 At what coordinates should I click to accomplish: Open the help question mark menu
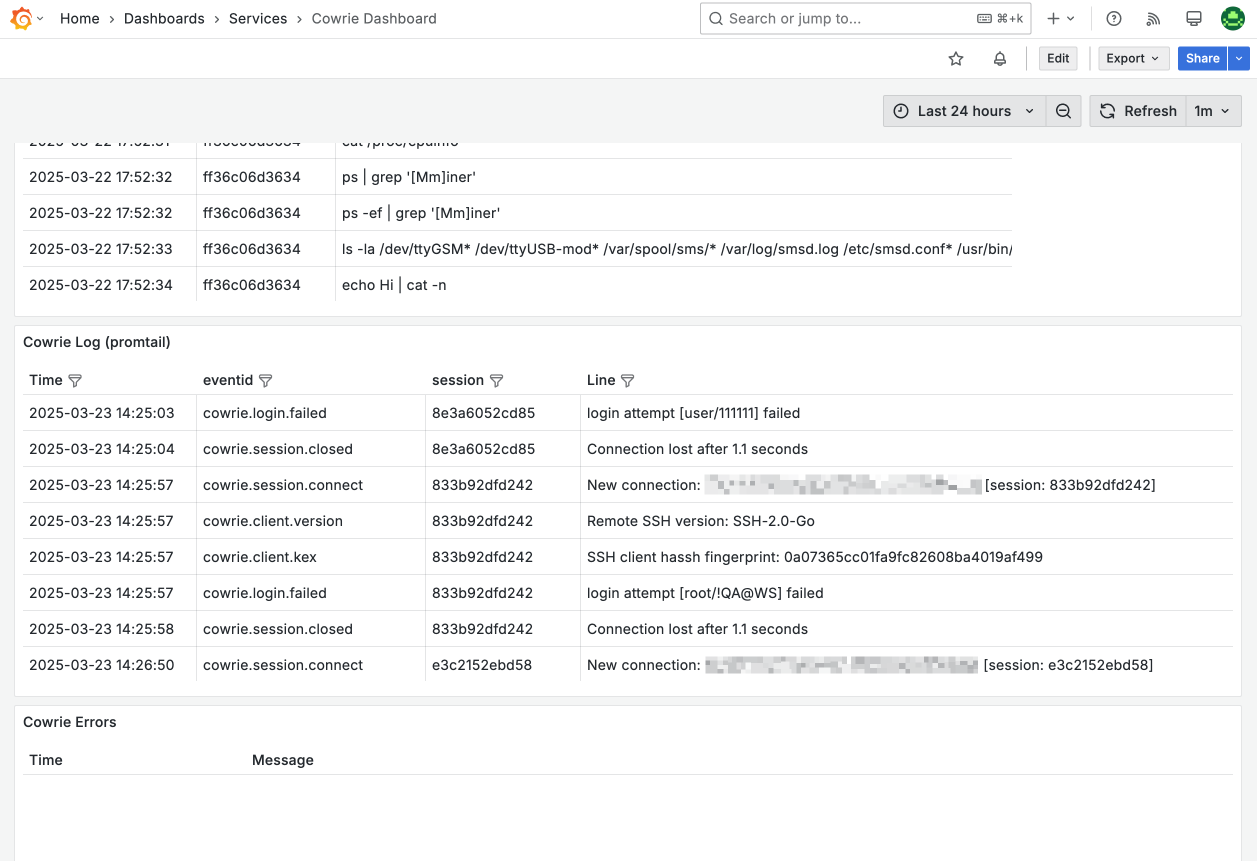point(1114,18)
